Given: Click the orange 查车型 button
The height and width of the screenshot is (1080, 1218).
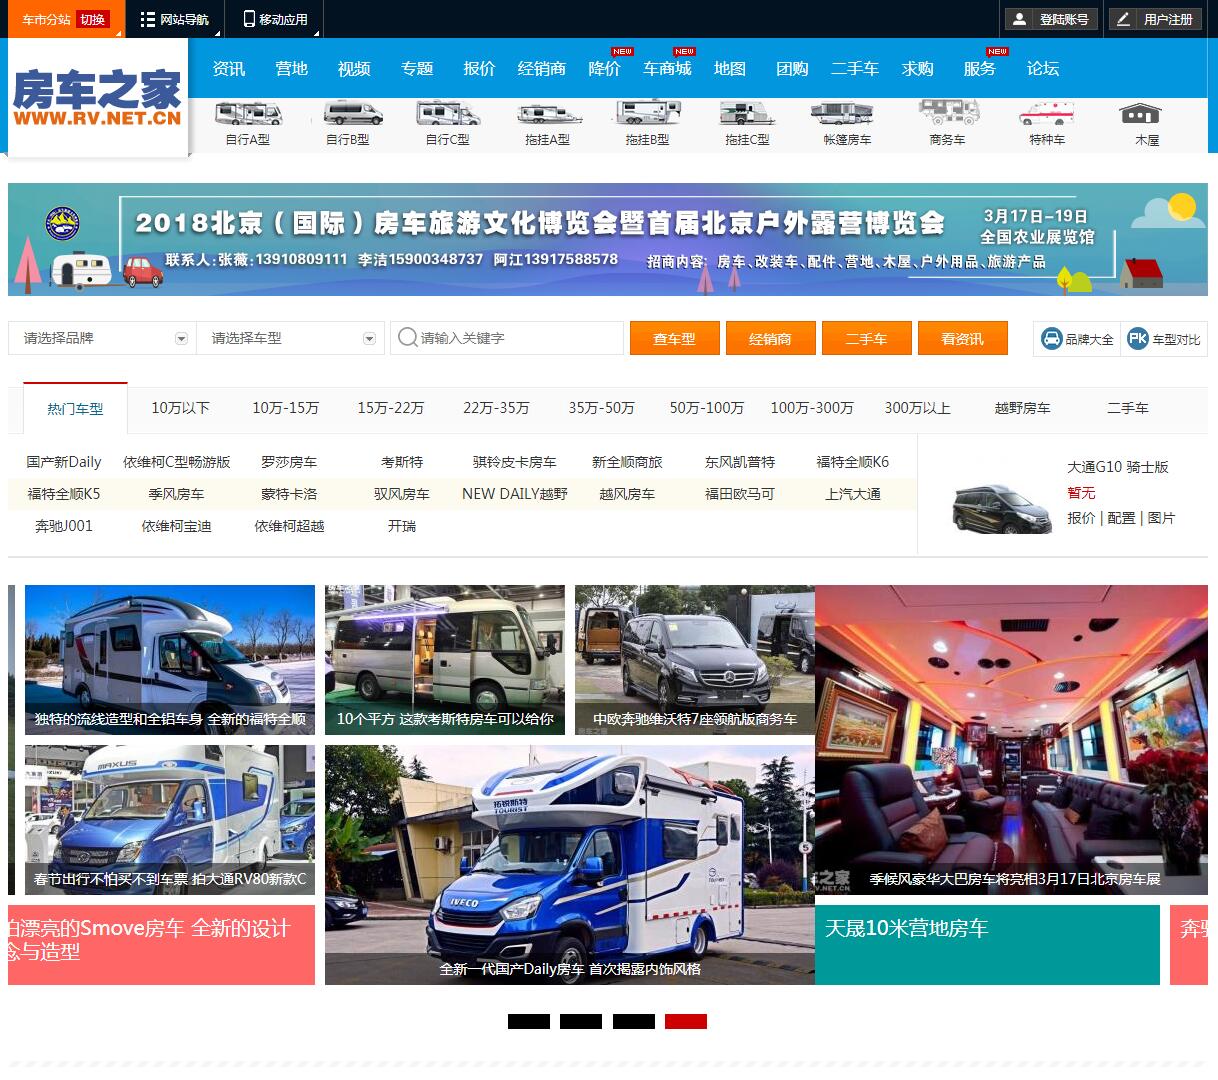Looking at the screenshot, I should pos(675,339).
